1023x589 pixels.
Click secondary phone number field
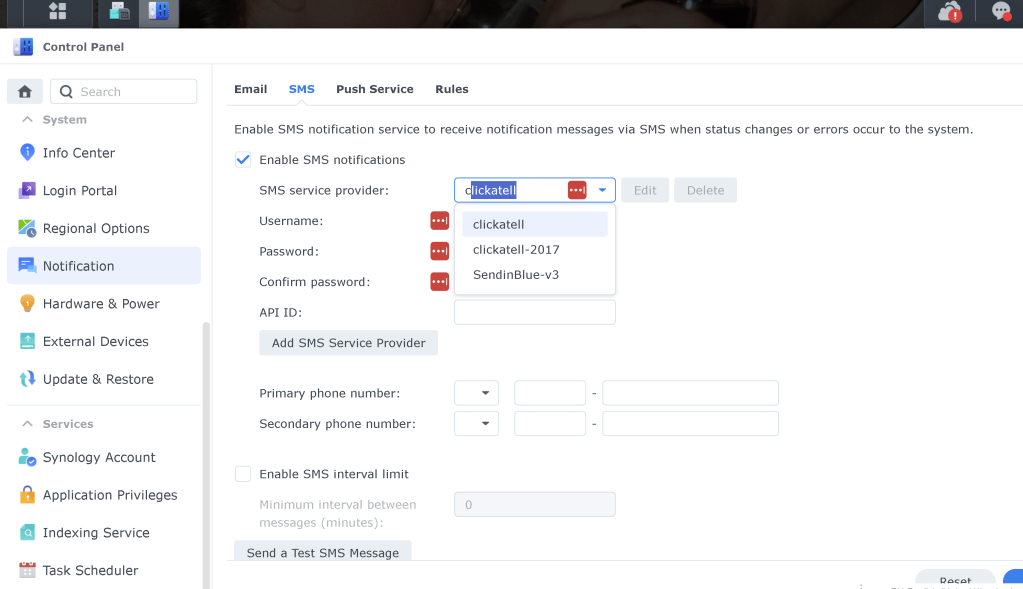(x=690, y=424)
